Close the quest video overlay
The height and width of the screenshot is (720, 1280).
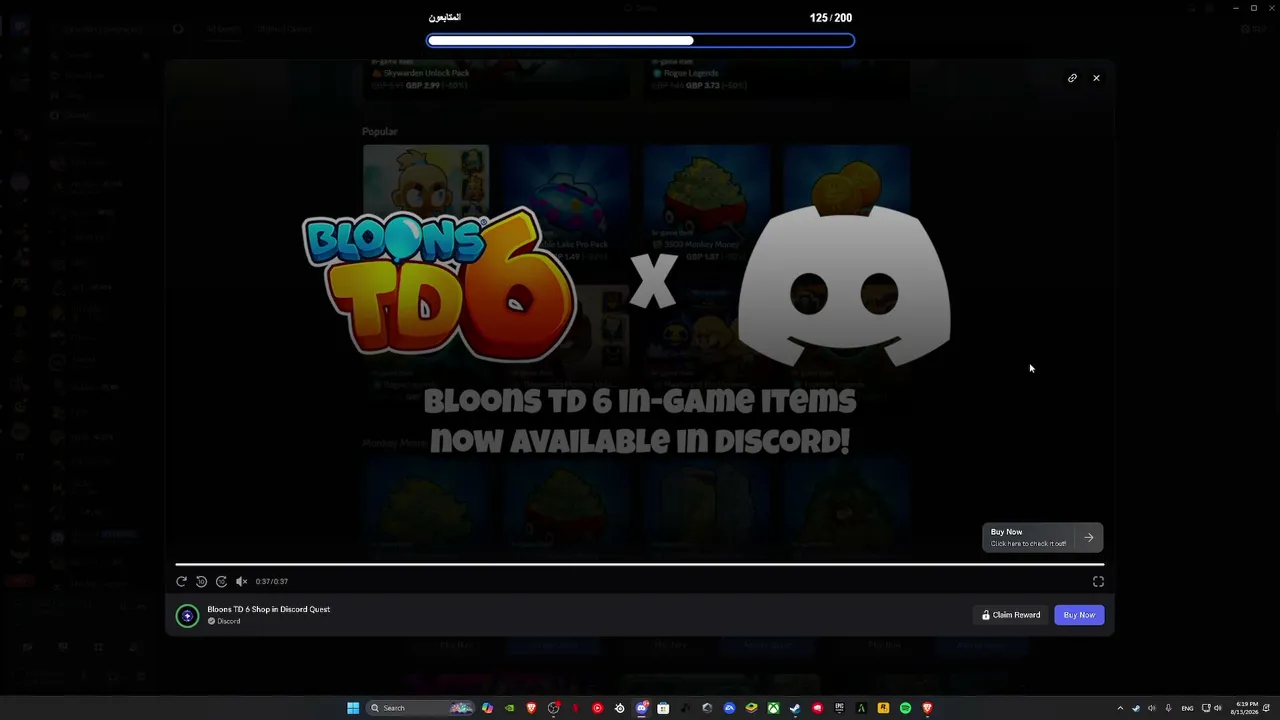[x=1096, y=78]
